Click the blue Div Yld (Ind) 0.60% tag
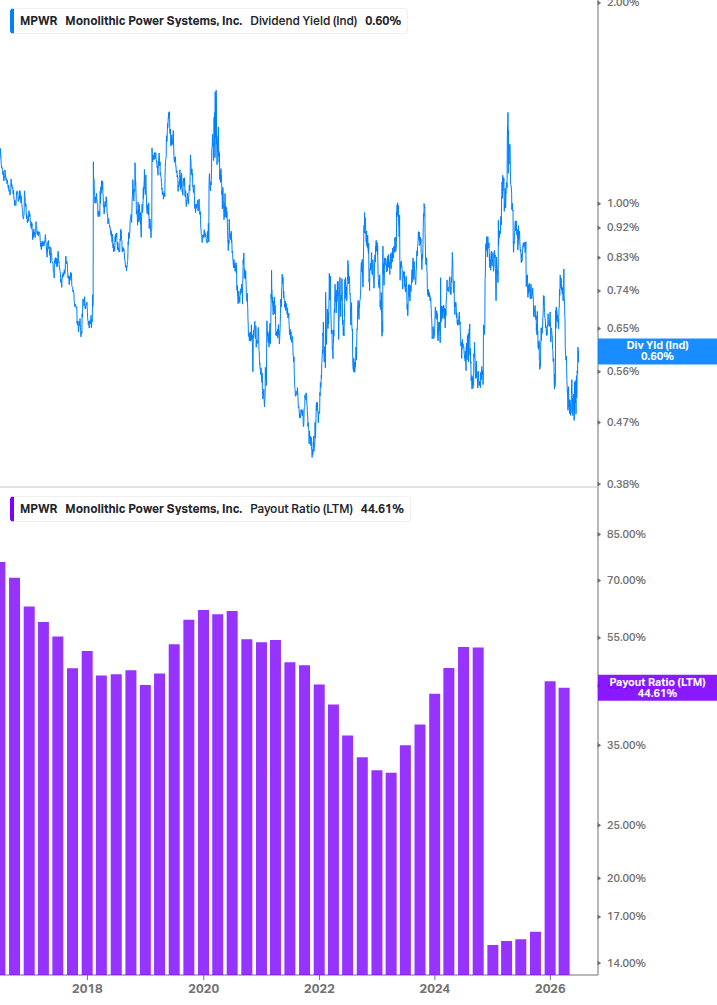Viewport: 717px width, 1005px height. tap(657, 351)
